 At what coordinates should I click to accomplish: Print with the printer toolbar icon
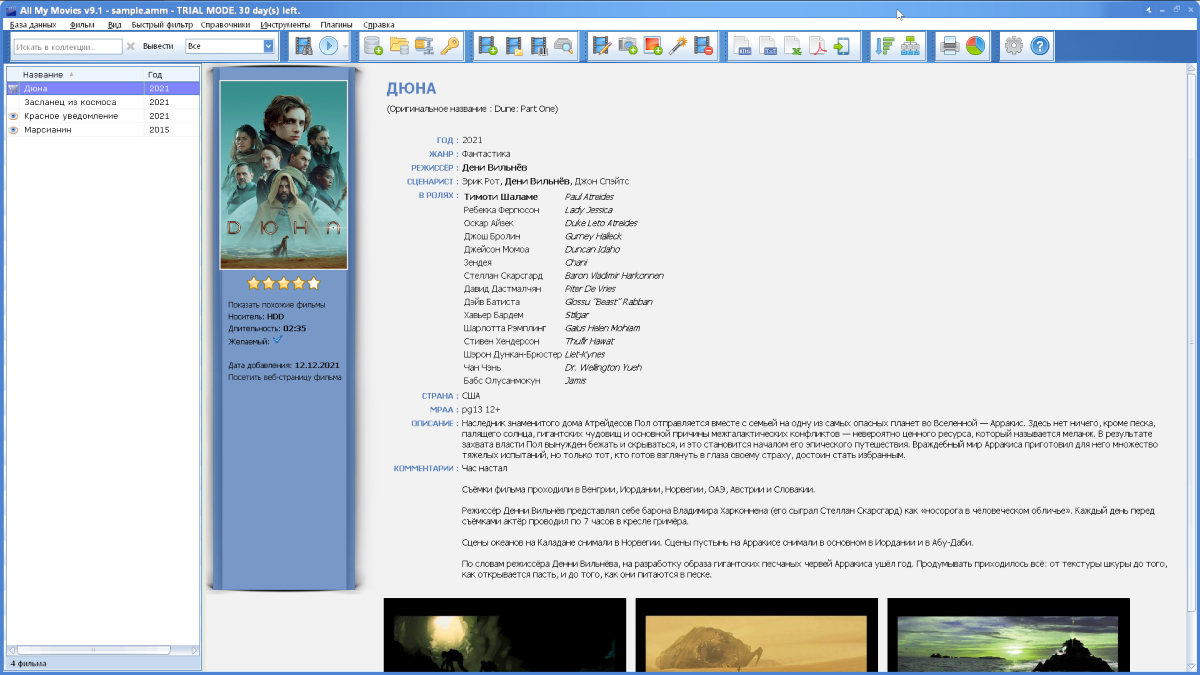[950, 46]
